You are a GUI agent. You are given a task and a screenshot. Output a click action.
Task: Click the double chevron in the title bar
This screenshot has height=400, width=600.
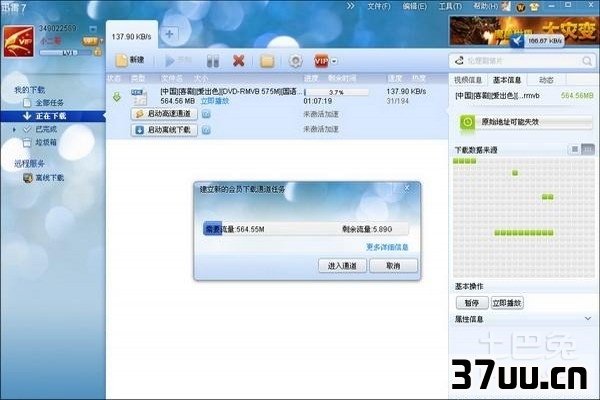(350, 6)
